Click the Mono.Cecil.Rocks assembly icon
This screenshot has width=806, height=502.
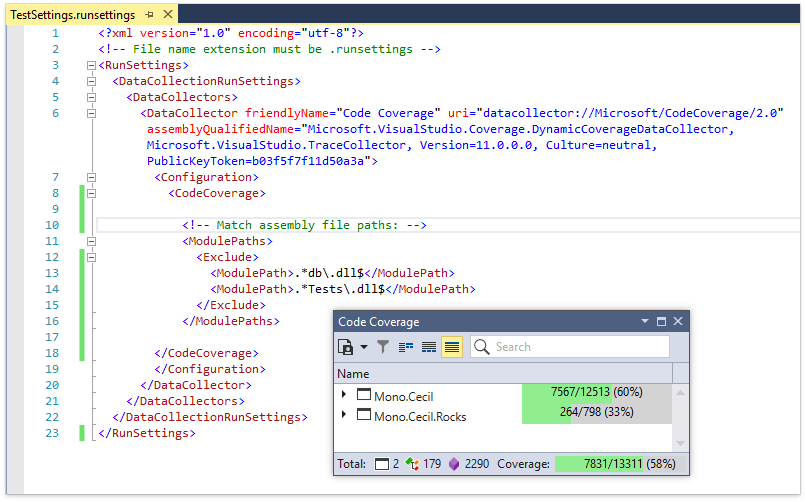point(364,416)
